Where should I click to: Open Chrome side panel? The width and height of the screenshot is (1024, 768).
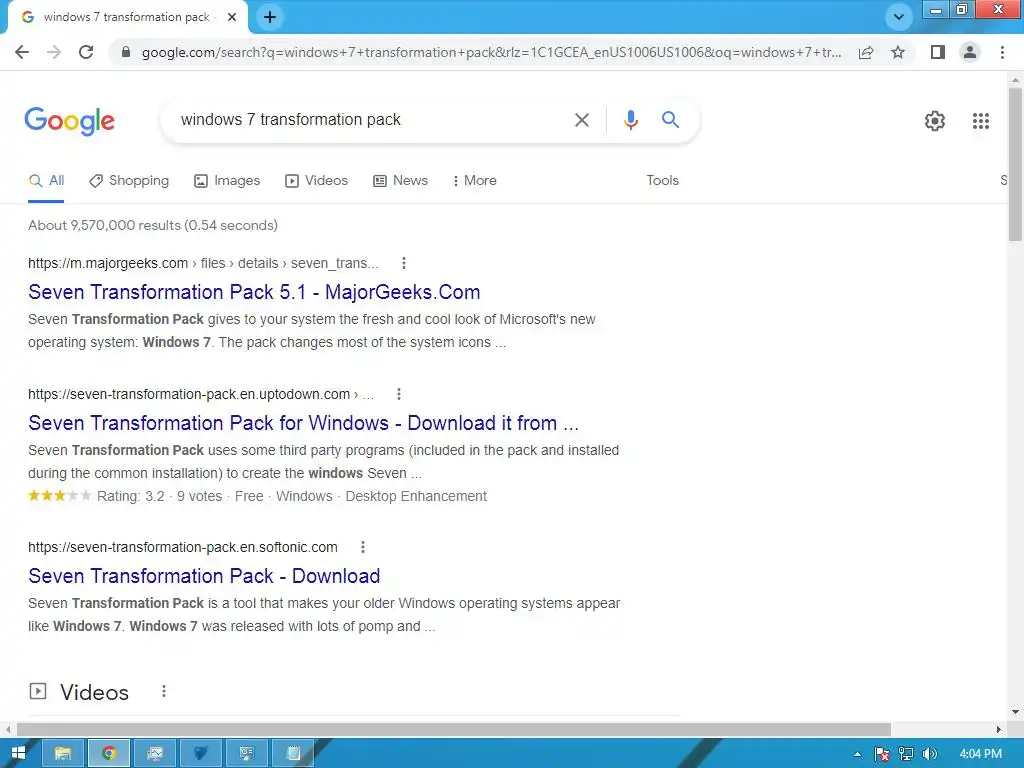point(938,52)
